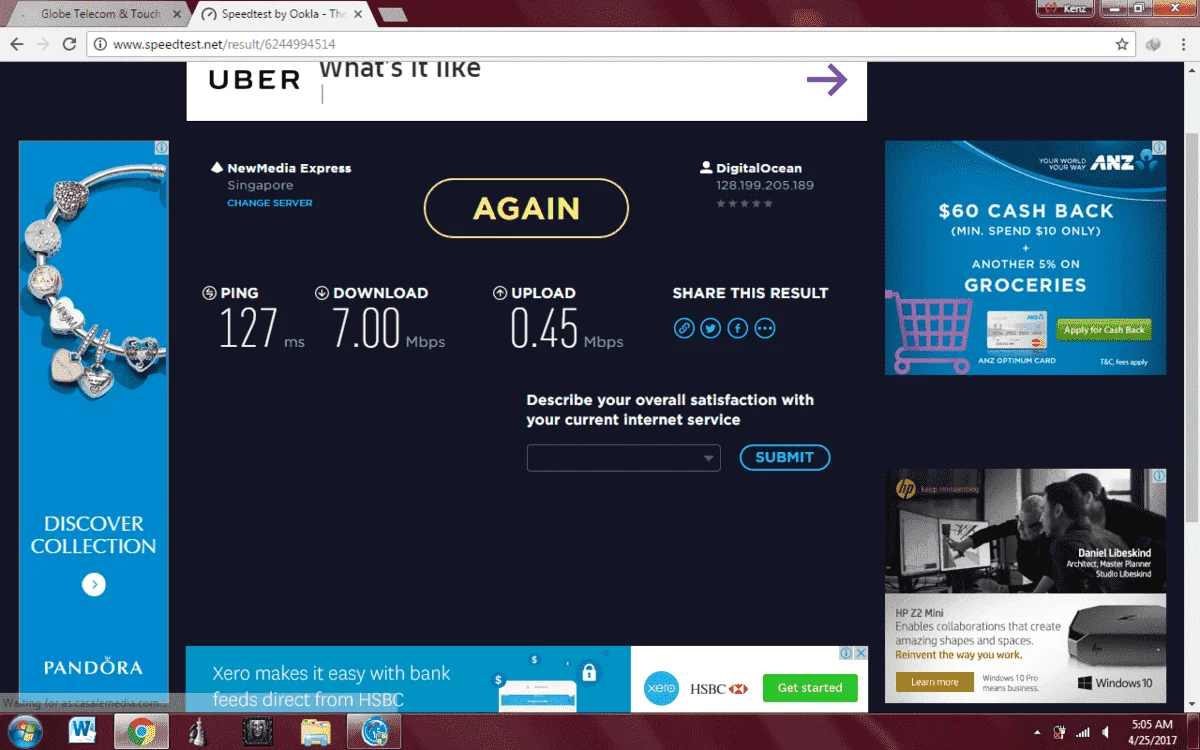
Task: Click the Uber ad purple arrow
Action: [827, 81]
